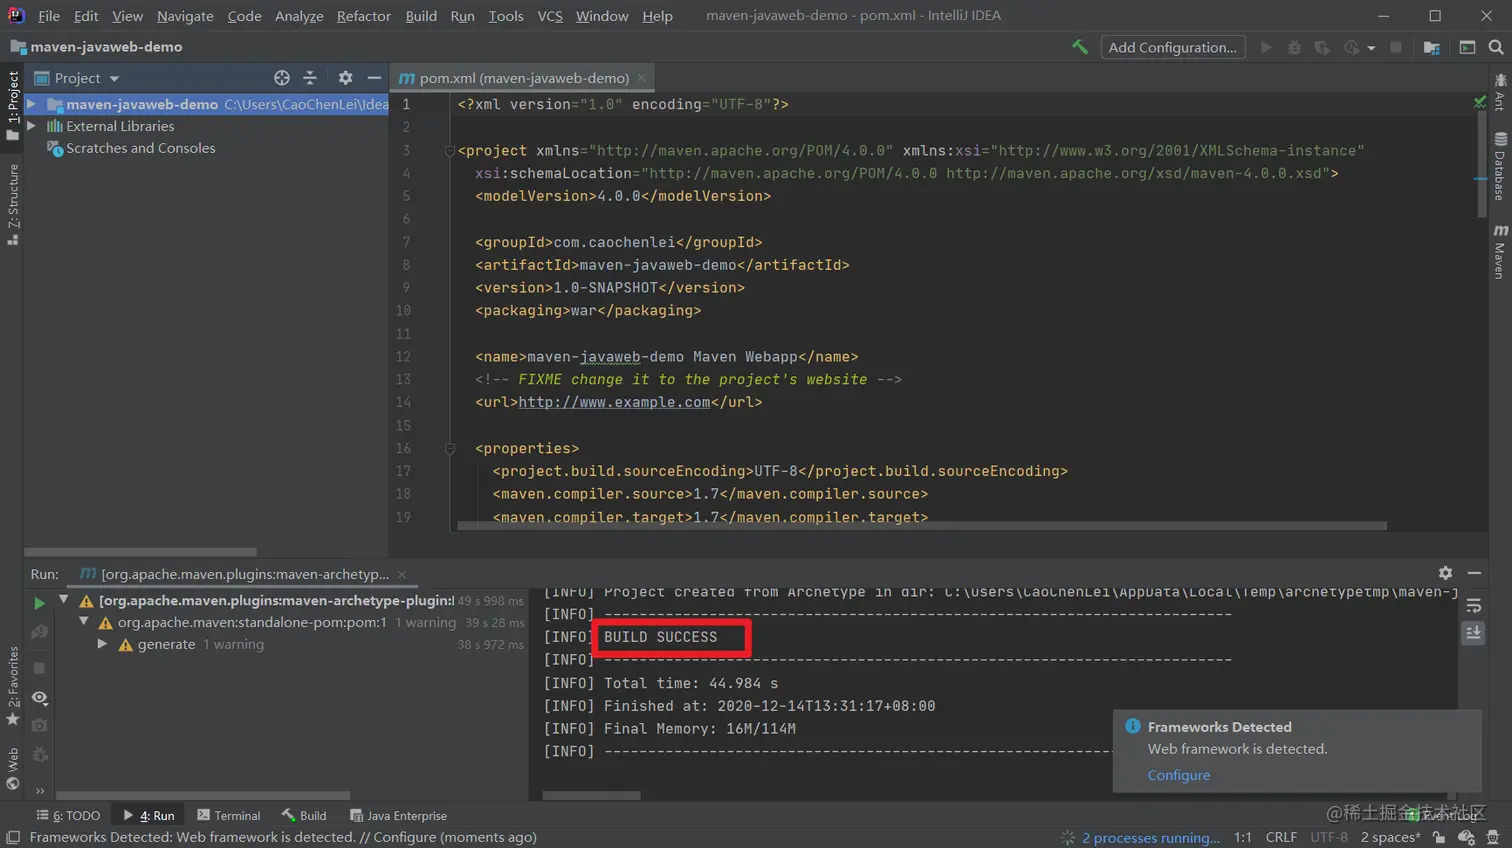The image size is (1512, 848).
Task: Switch to the 6: TODO tool tab
Action: point(68,815)
